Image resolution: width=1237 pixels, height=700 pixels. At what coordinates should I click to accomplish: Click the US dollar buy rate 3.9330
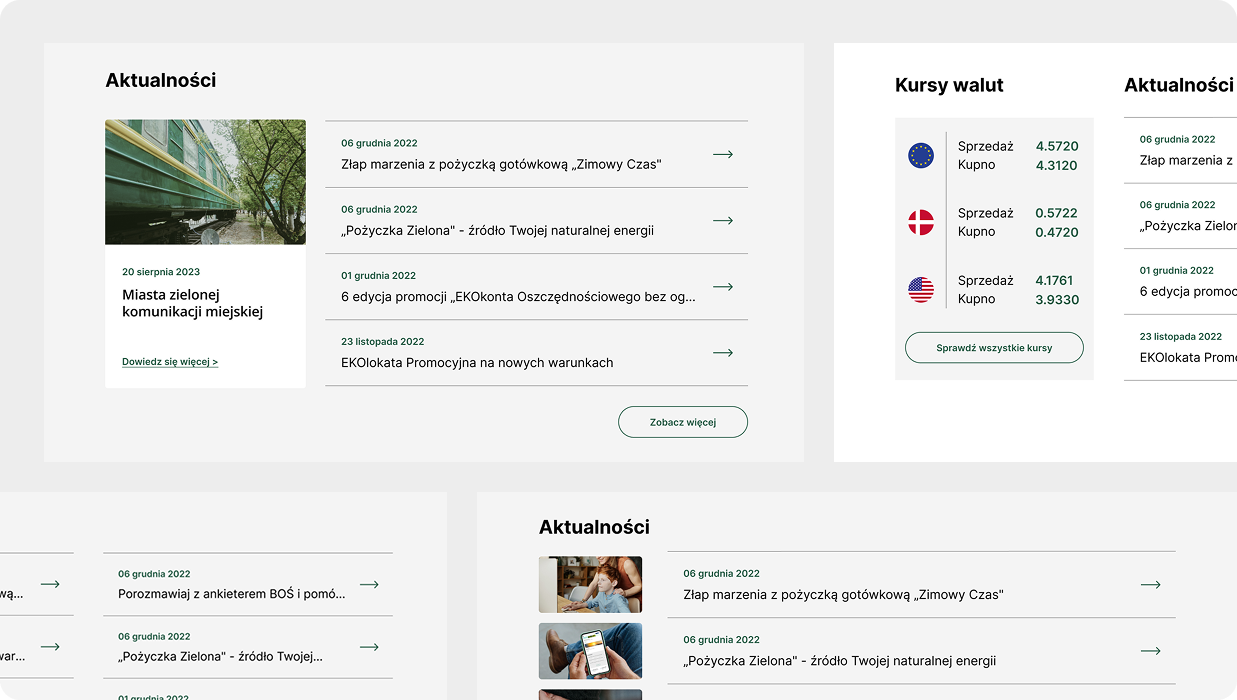tap(1057, 299)
